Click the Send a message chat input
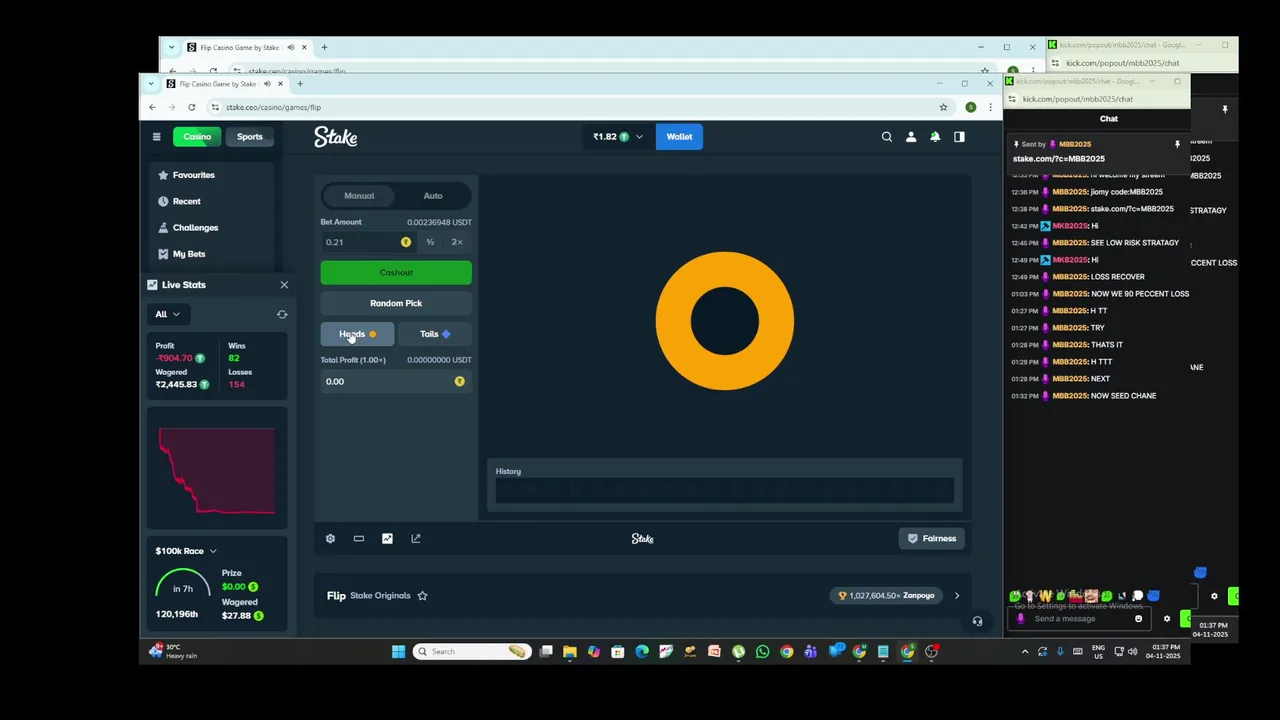The image size is (1280, 720). (x=1080, y=619)
